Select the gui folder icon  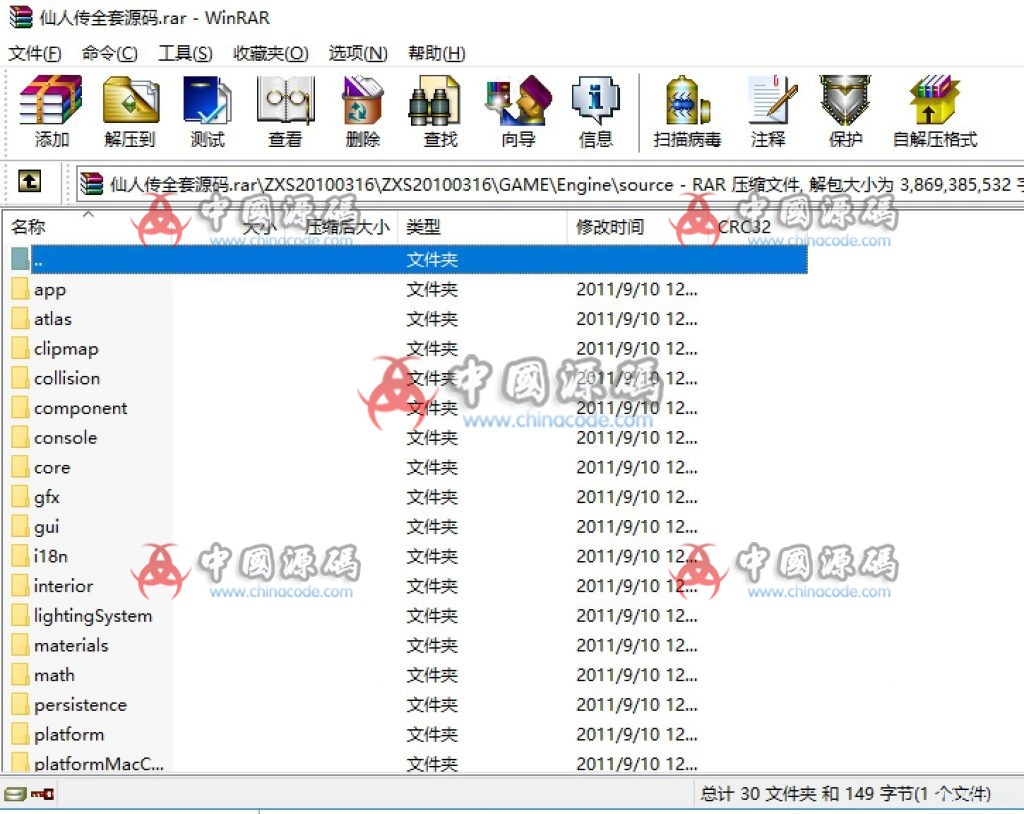point(20,526)
